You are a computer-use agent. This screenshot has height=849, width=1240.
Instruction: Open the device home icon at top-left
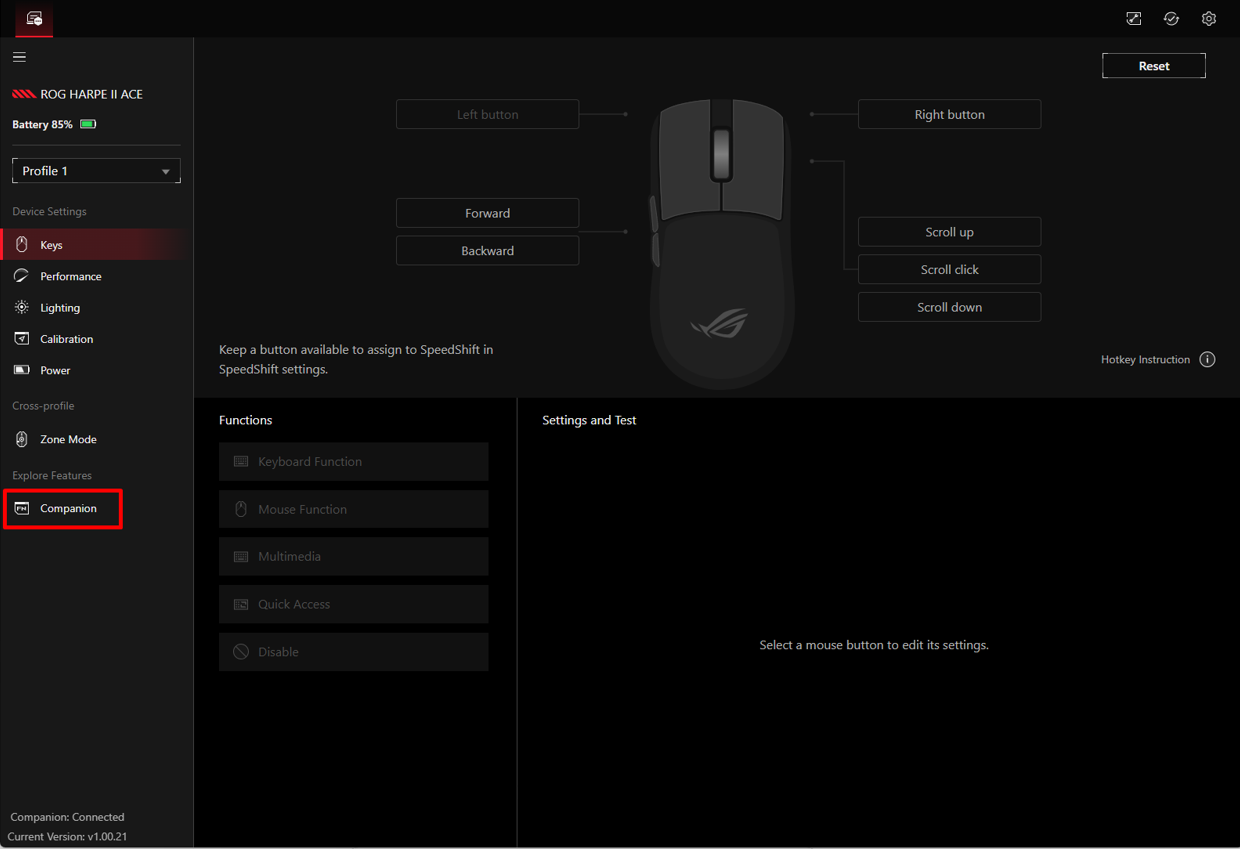pos(34,19)
